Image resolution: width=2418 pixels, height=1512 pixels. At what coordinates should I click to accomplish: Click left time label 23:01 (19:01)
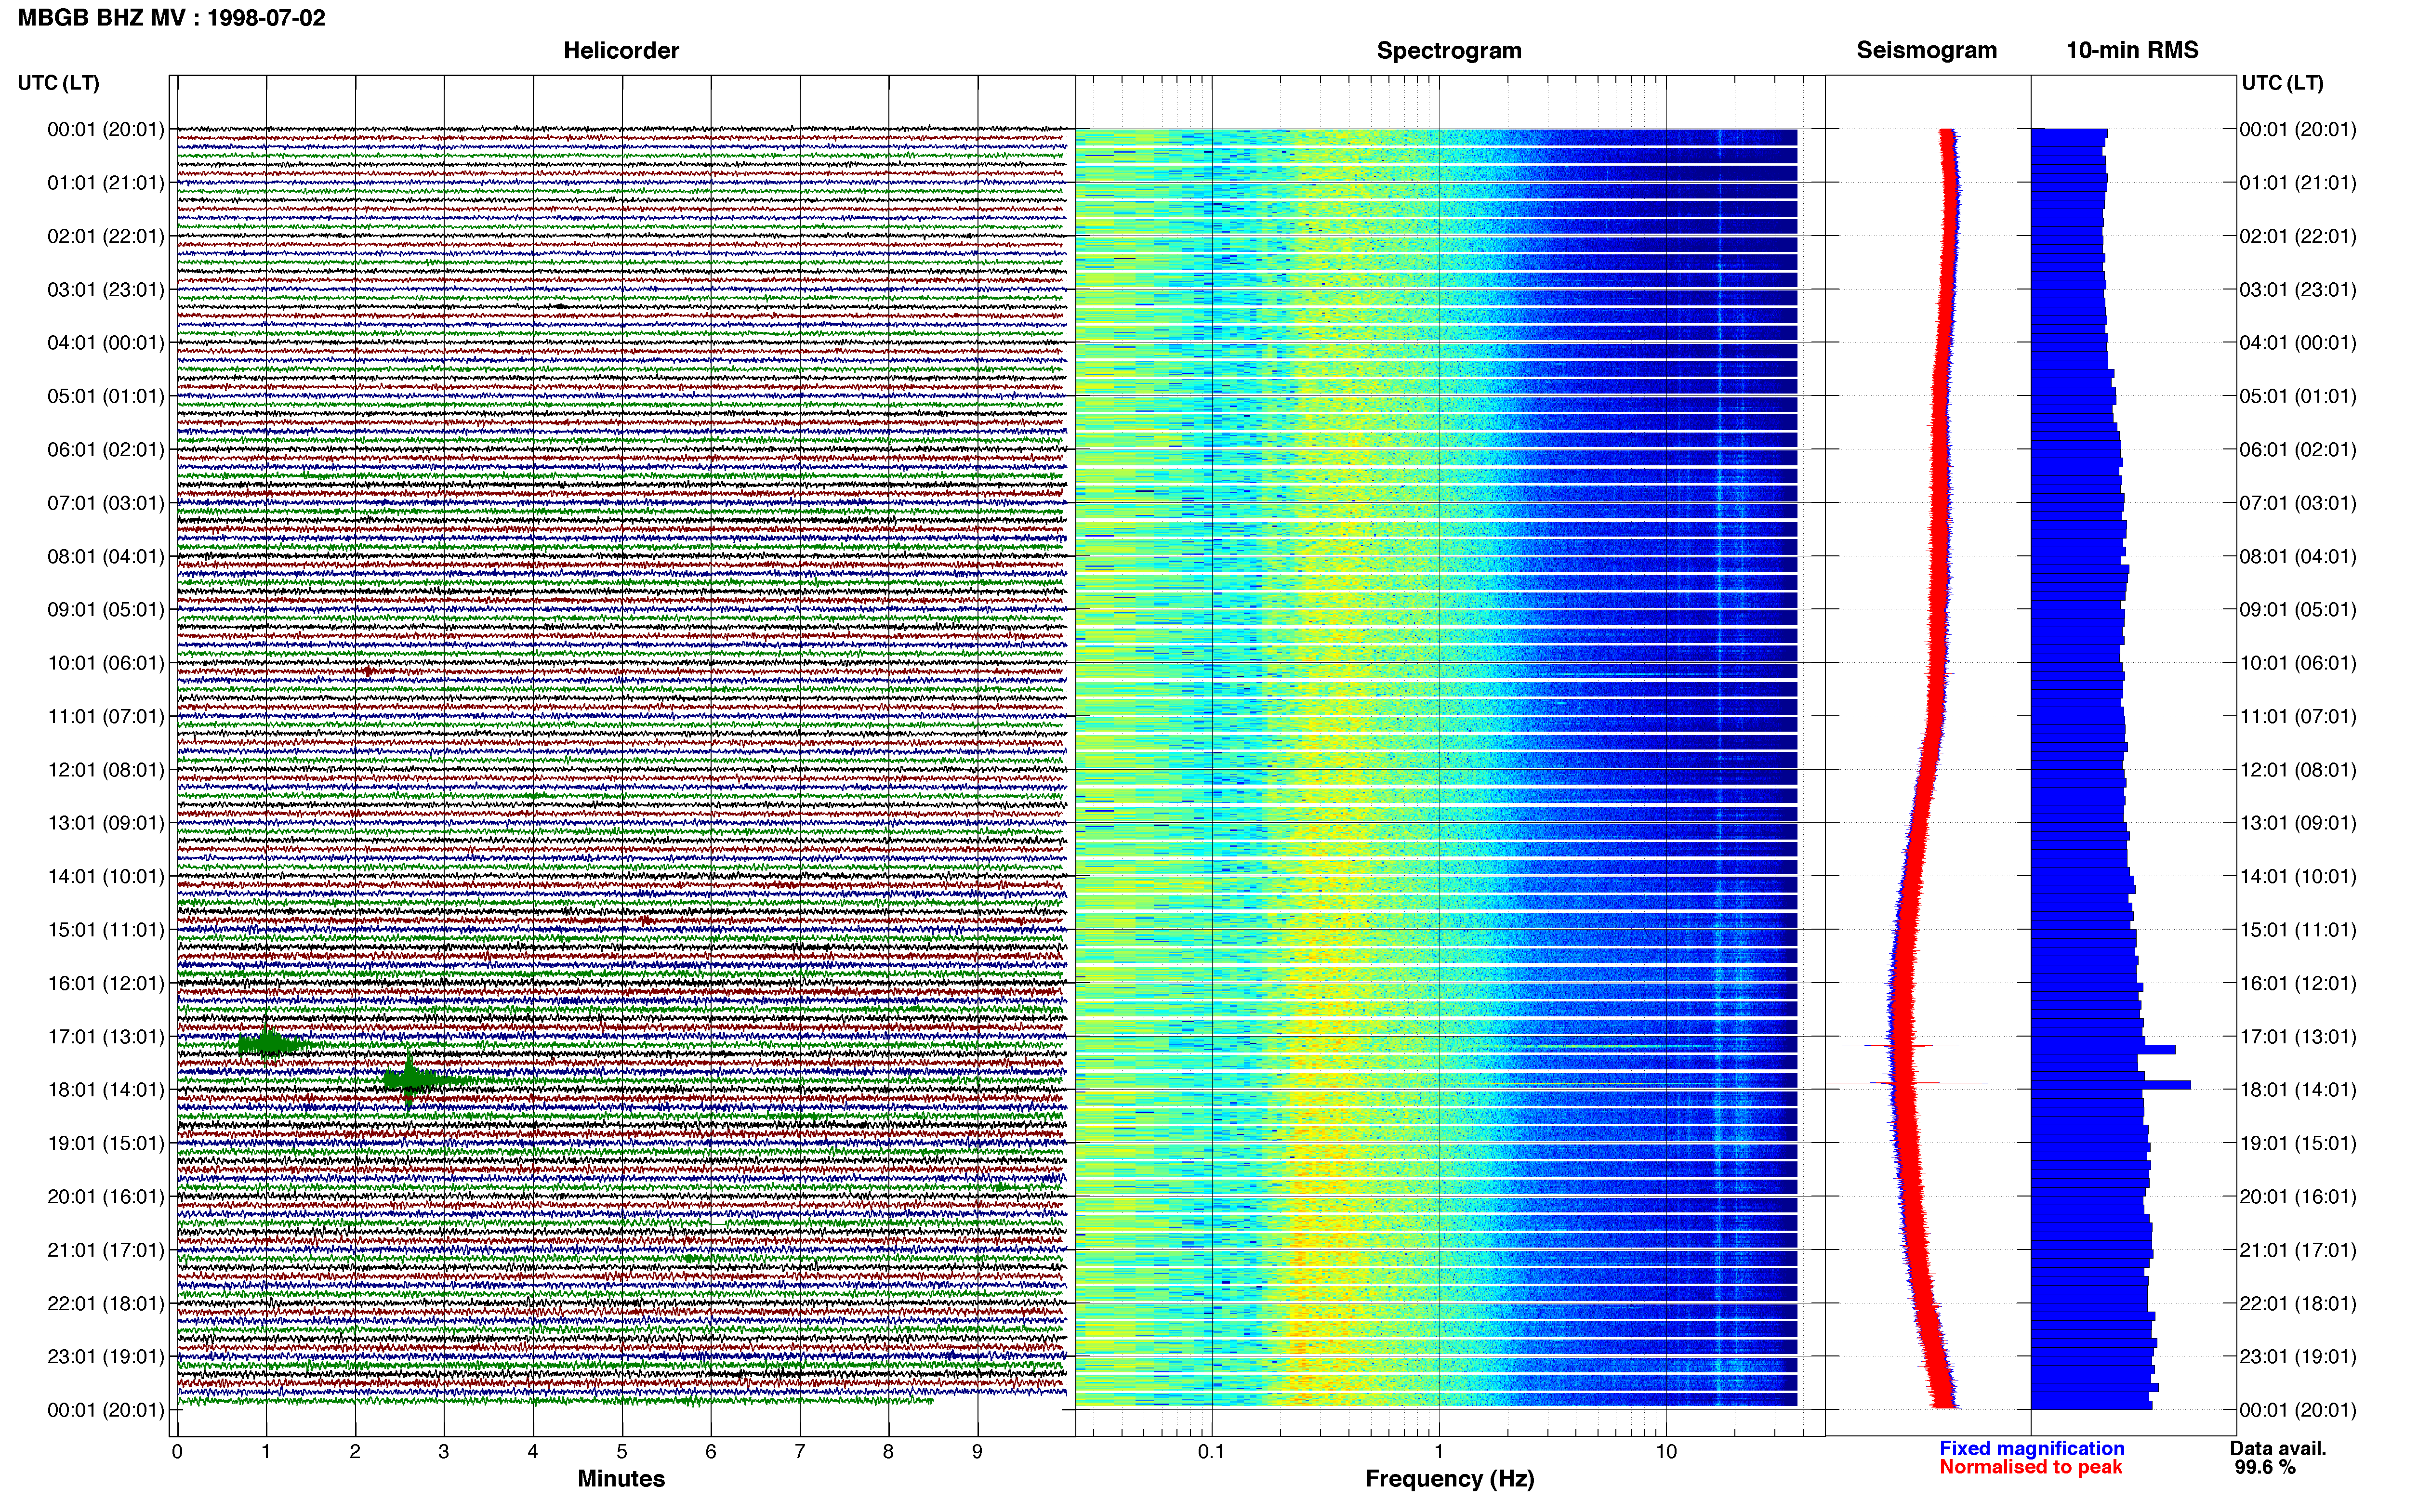pyautogui.click(x=105, y=1356)
